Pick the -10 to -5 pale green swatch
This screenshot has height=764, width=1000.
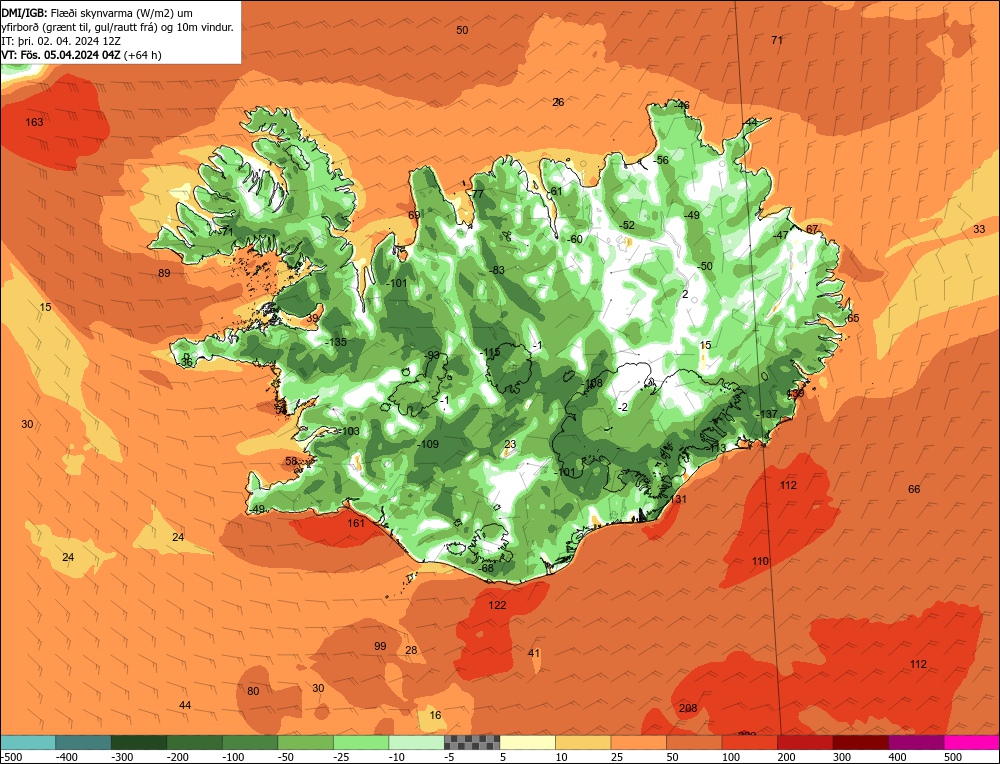(x=416, y=742)
